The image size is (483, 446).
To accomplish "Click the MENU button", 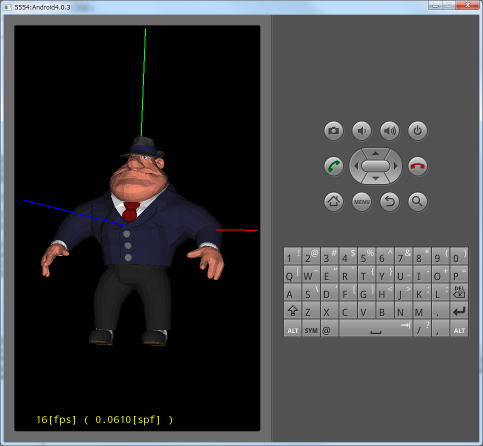I will click(361, 201).
